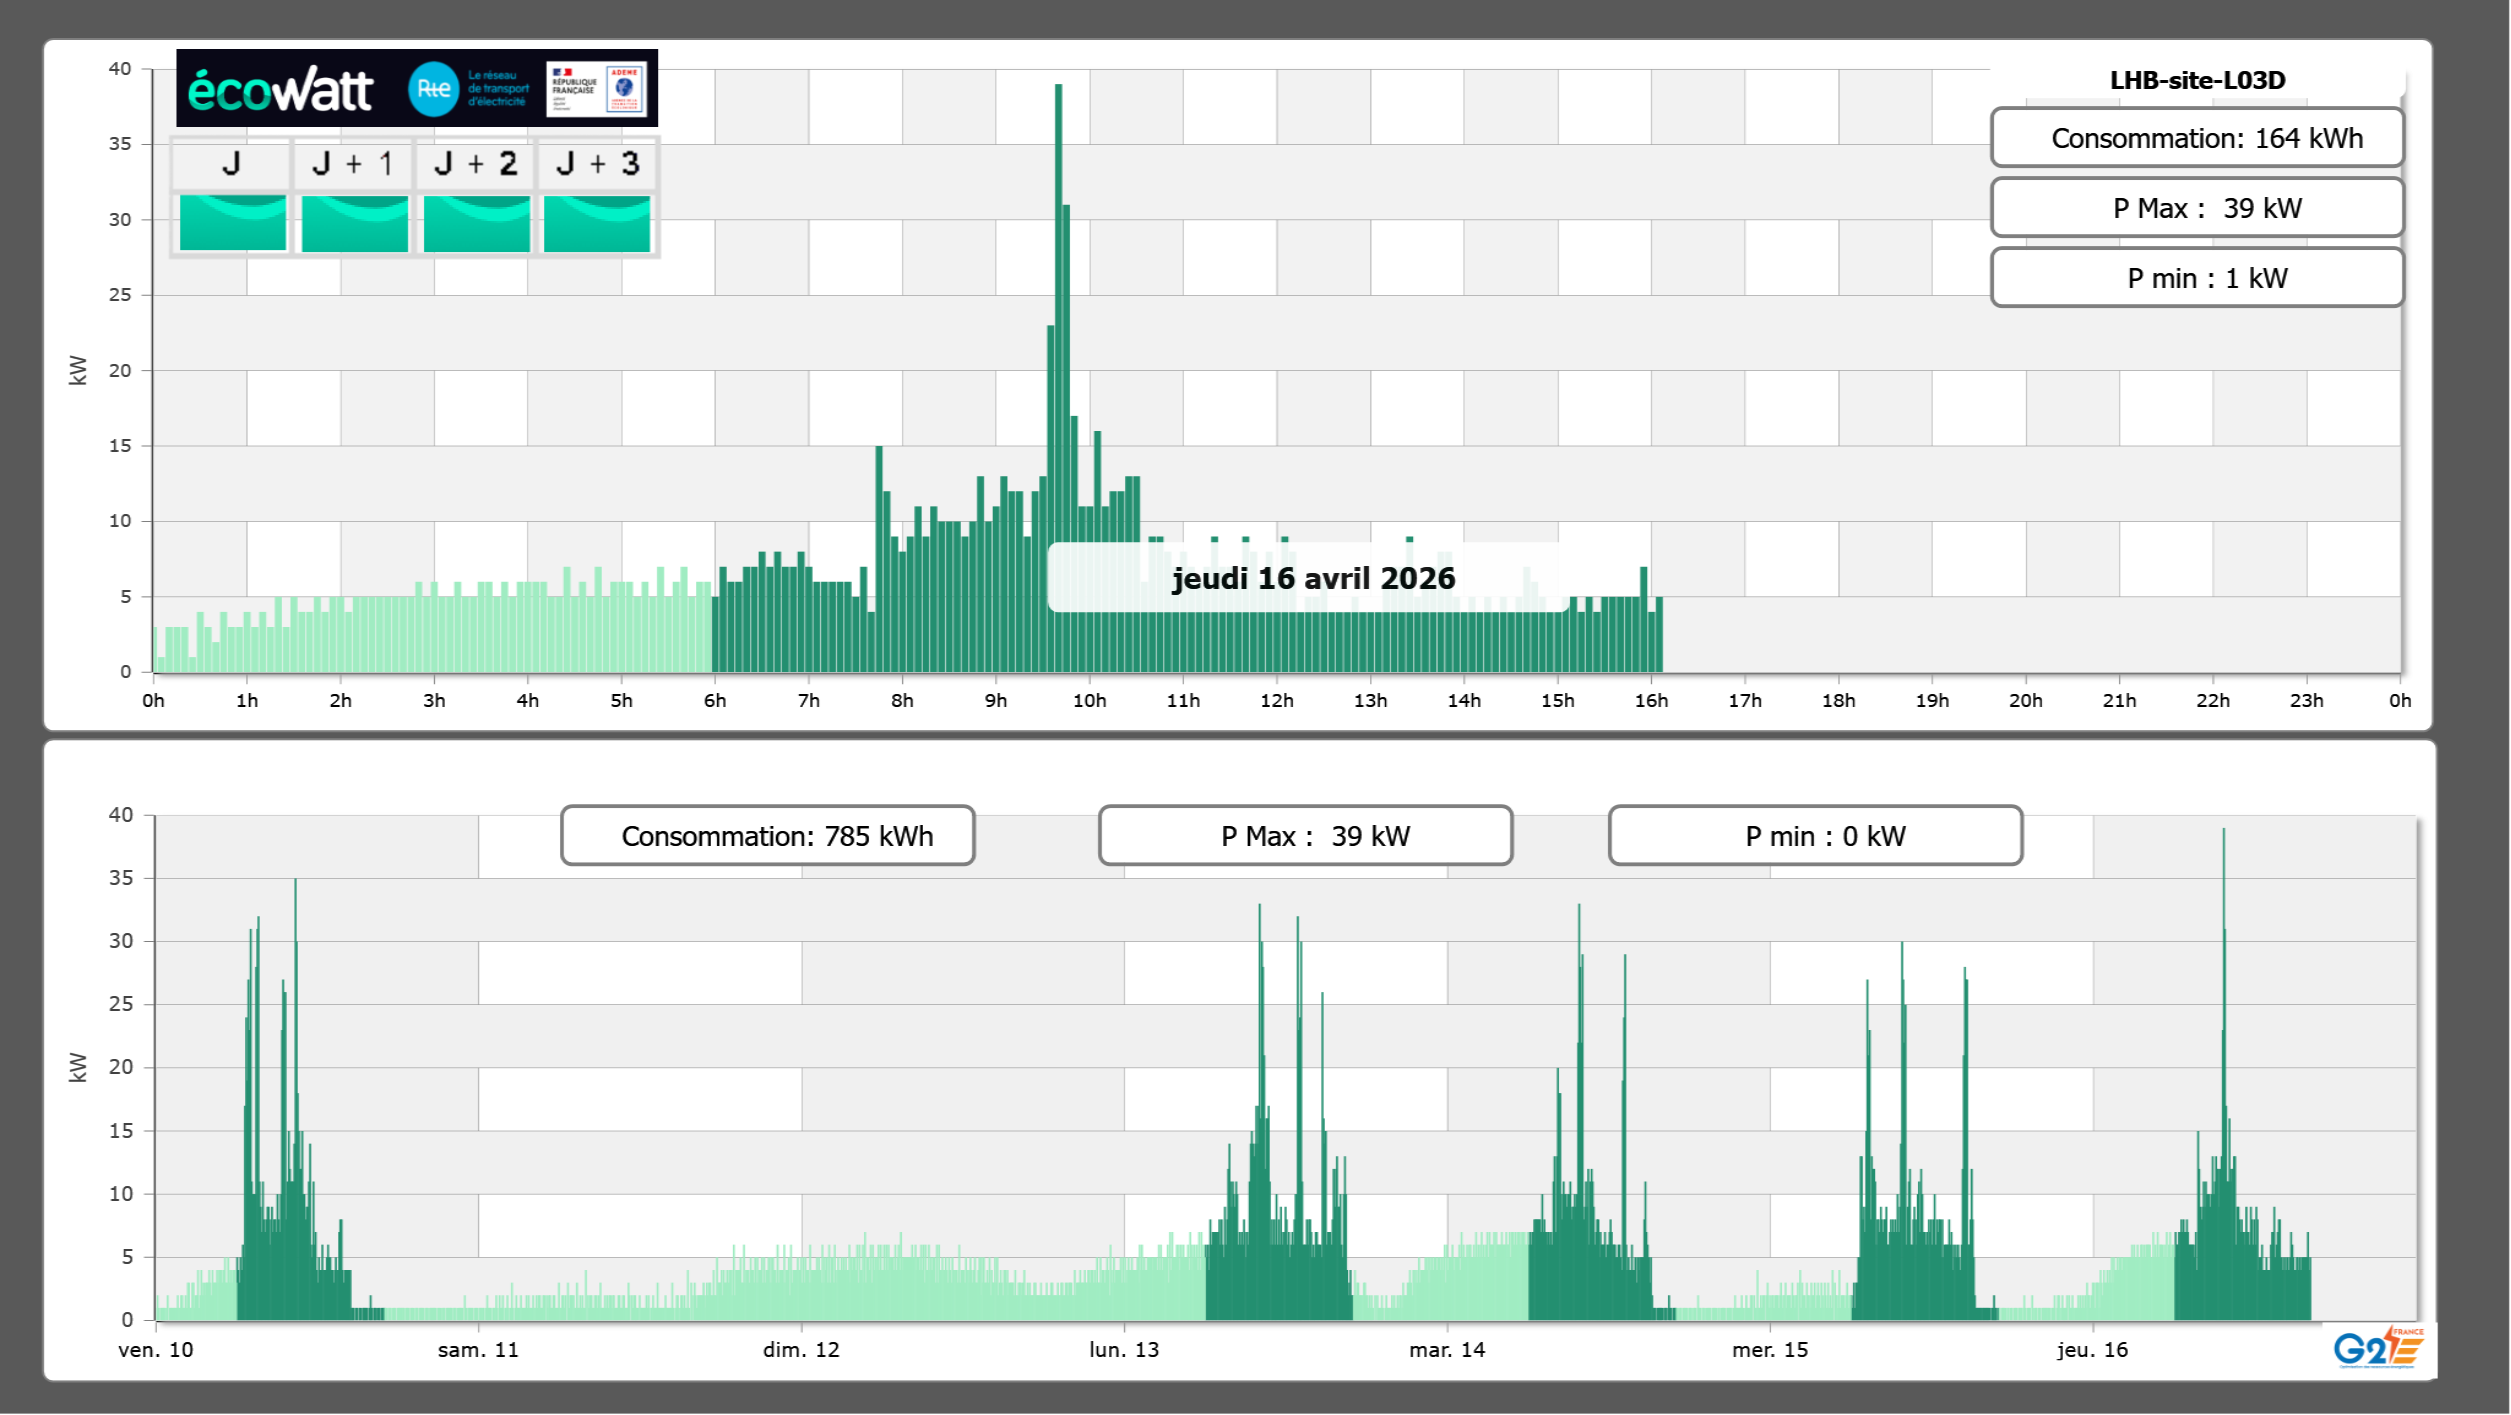Click the RTE round blue logo
This screenshot has width=2511, height=1415.
(x=433, y=89)
